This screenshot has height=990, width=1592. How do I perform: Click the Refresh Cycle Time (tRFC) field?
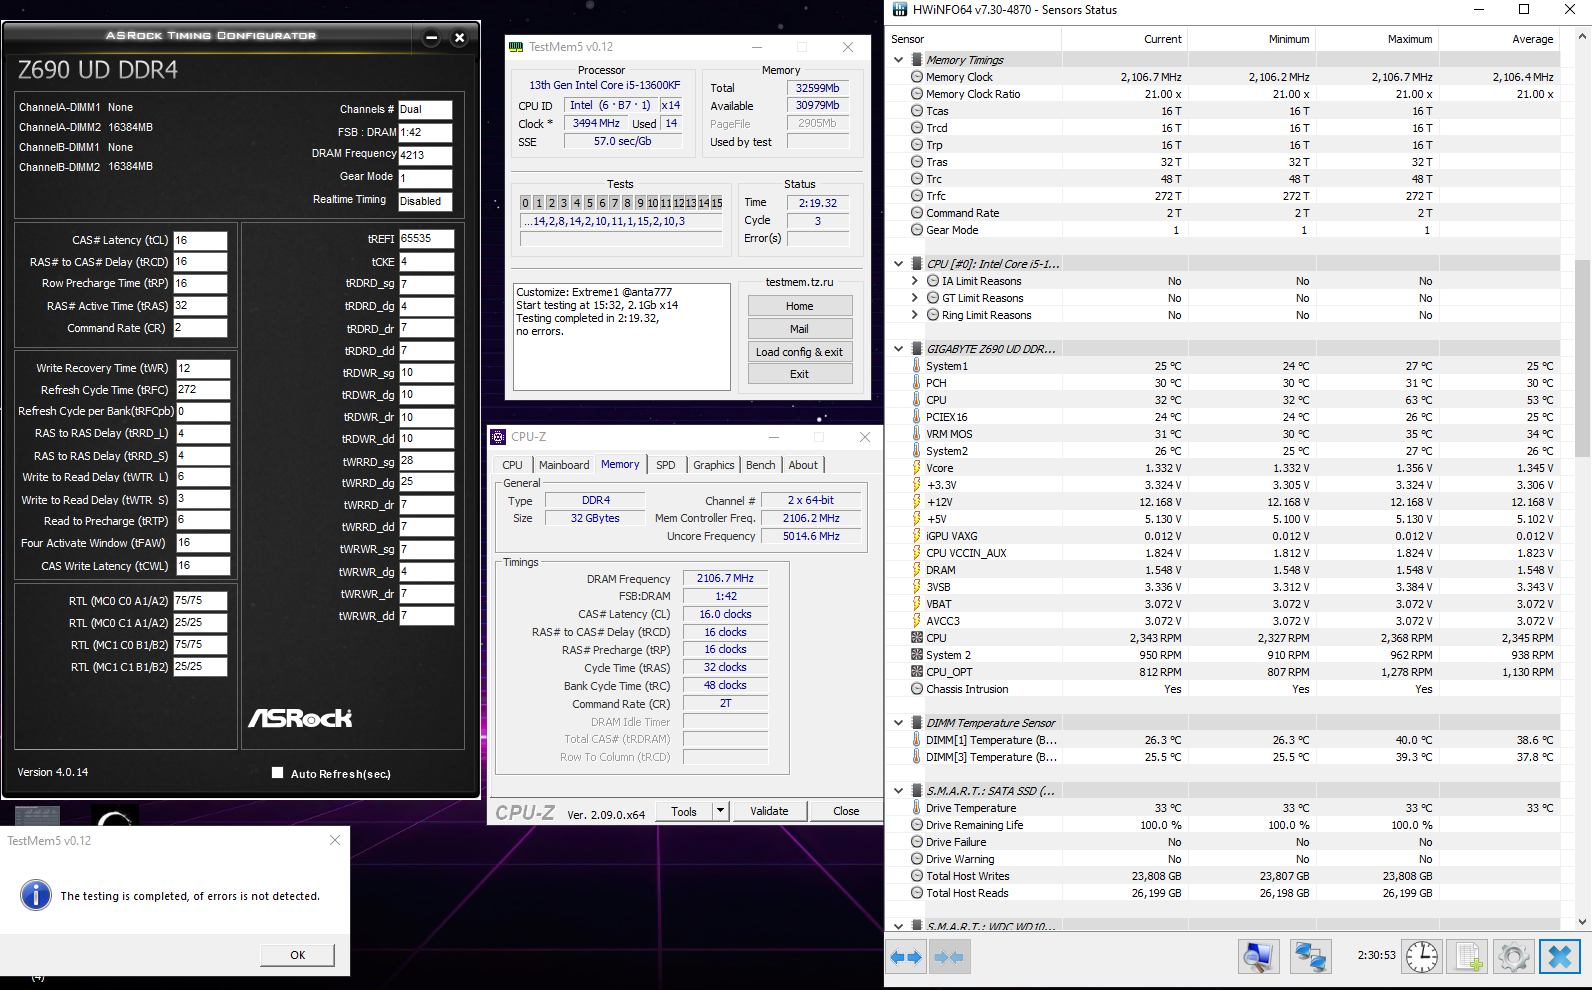click(203, 390)
